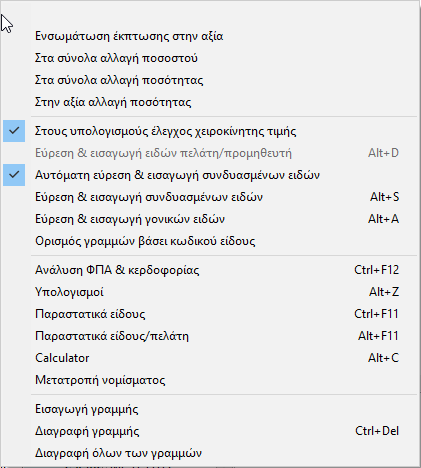
Task: Open Μετατροπή νομίσματος
Action: coord(210,380)
